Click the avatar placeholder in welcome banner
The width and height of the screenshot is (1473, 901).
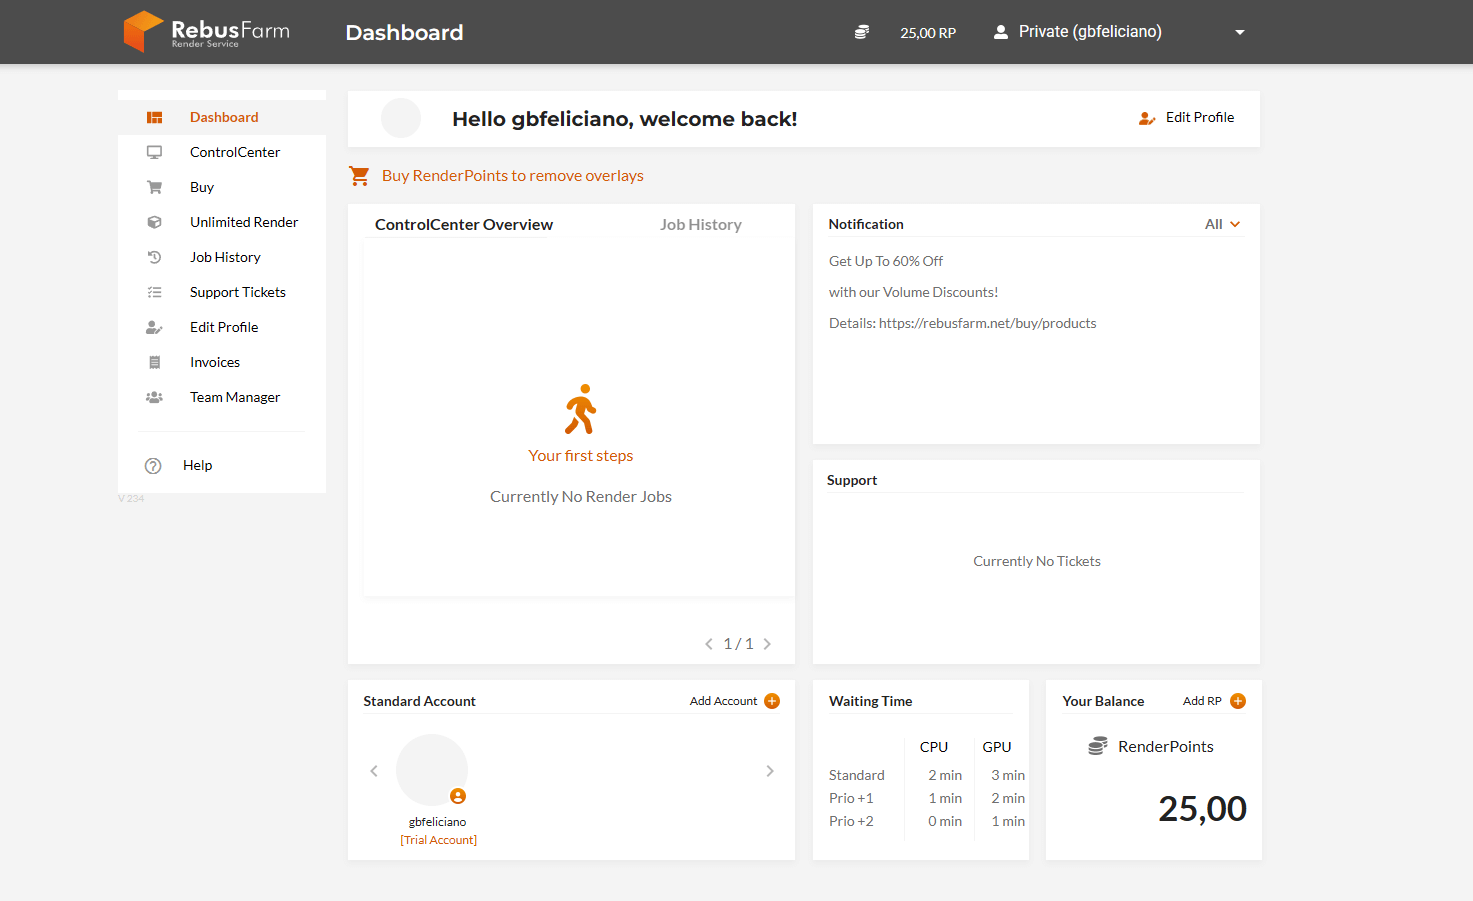pos(401,118)
